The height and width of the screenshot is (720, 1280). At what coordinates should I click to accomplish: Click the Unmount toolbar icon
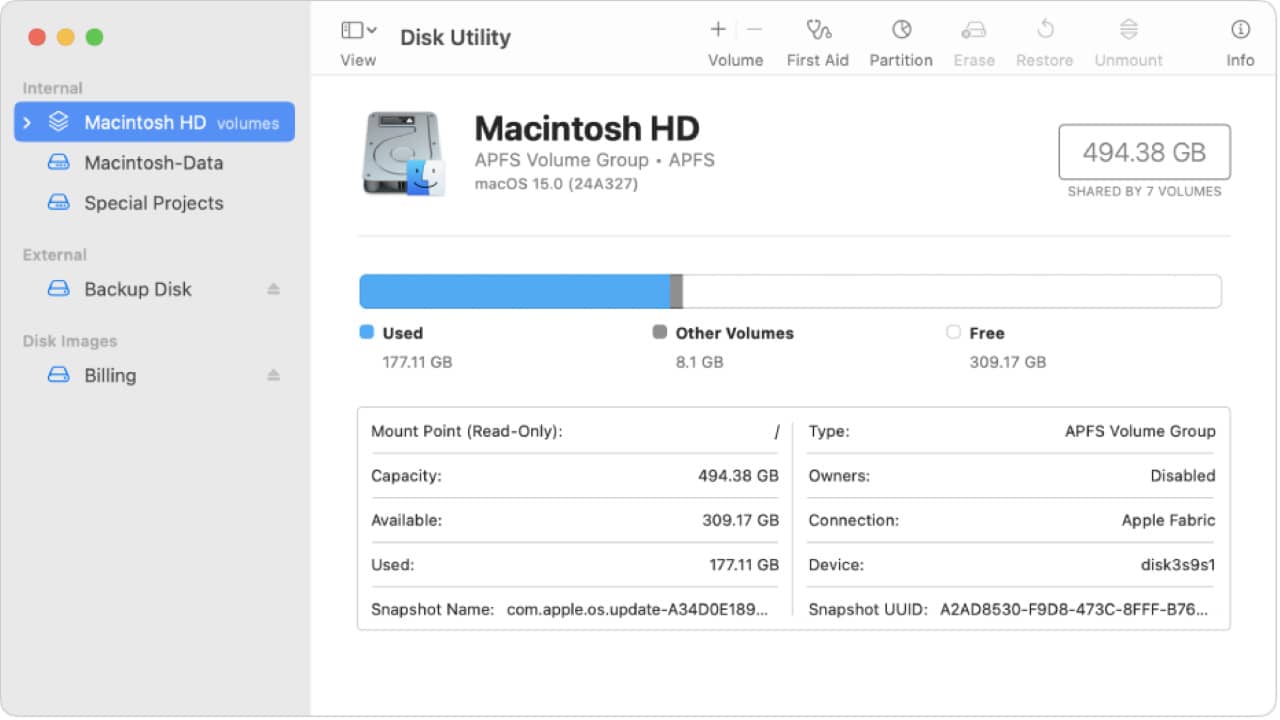(1128, 30)
